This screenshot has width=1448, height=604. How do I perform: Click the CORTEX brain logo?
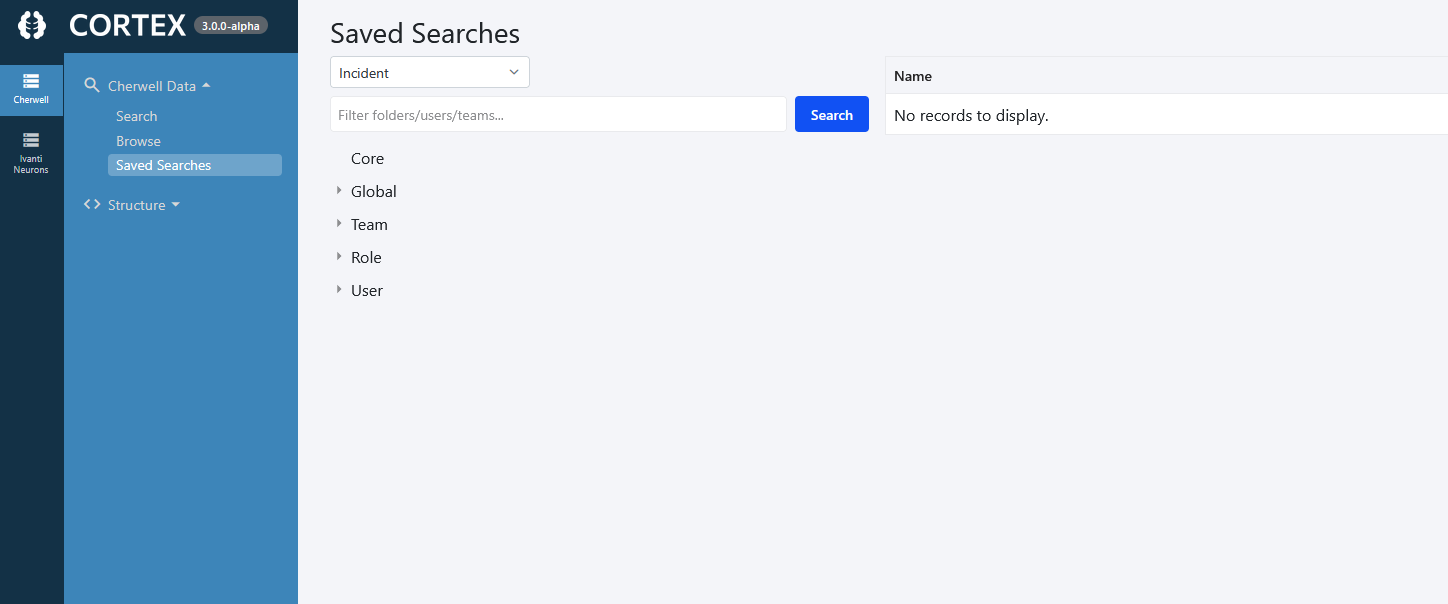31,23
